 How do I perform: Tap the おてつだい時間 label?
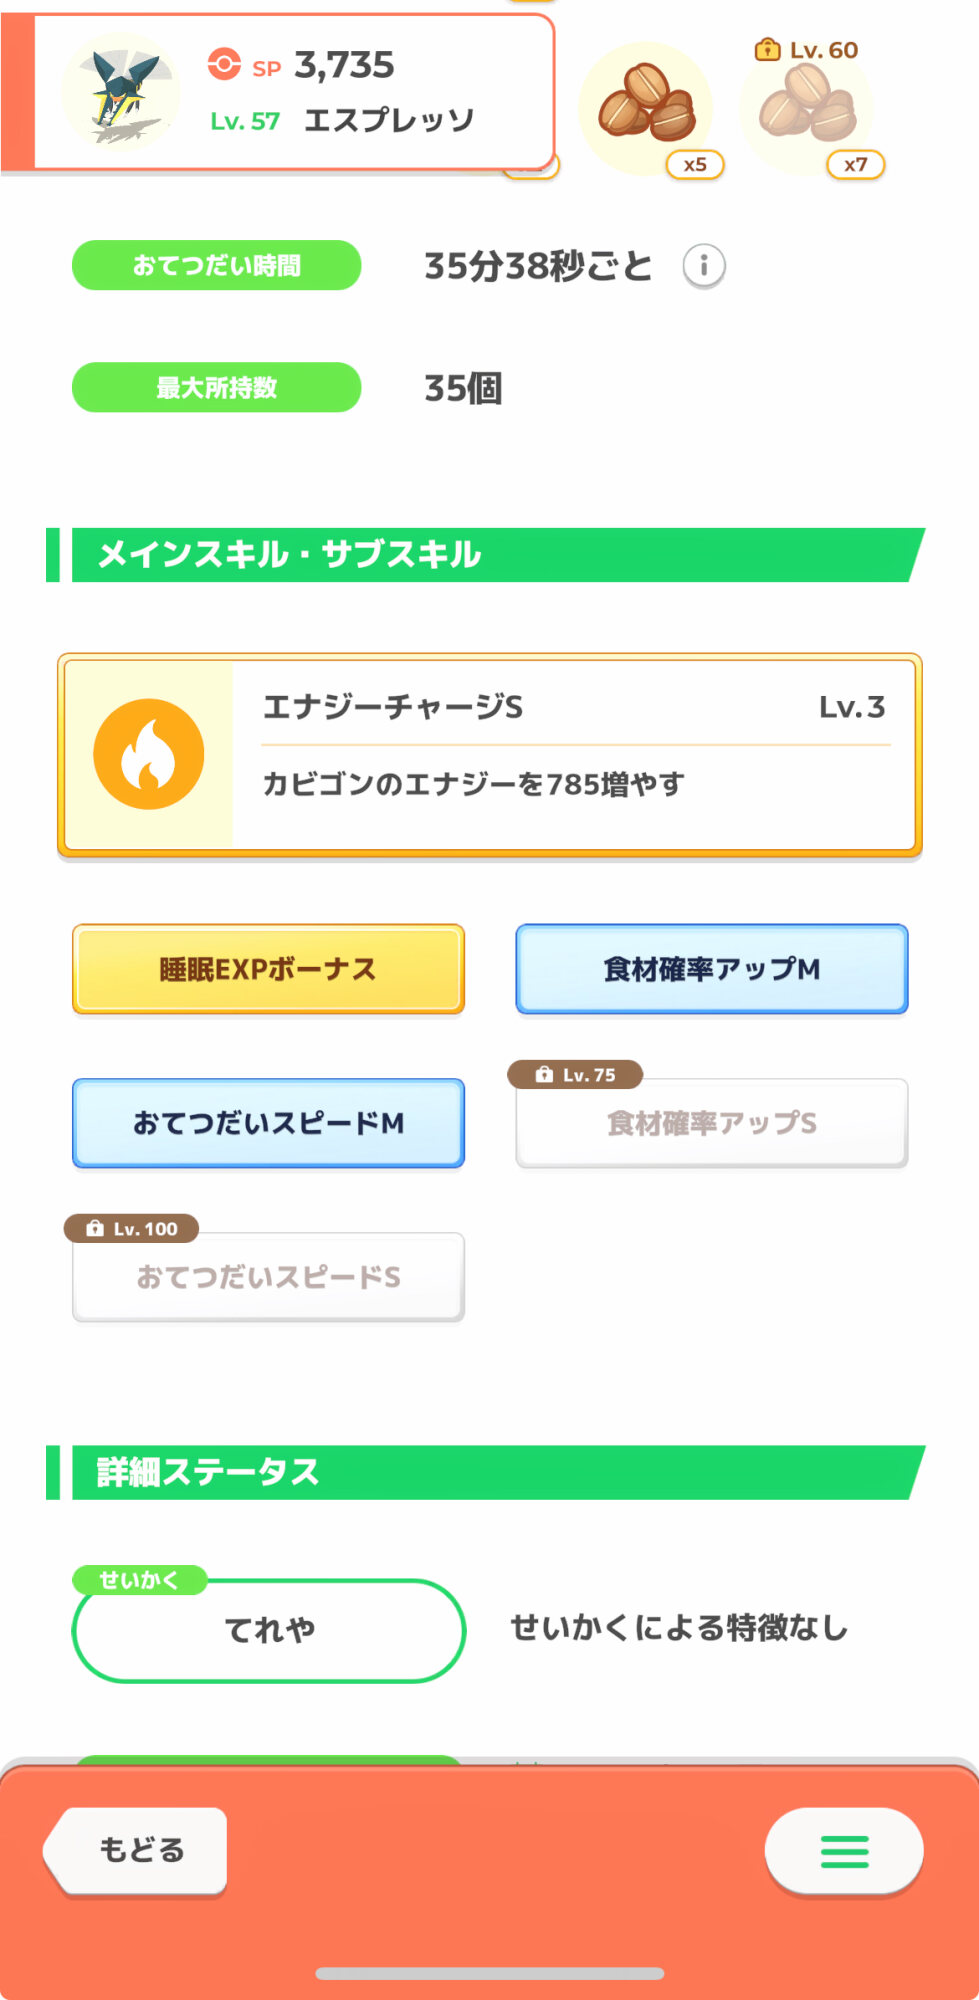pyautogui.click(x=216, y=266)
